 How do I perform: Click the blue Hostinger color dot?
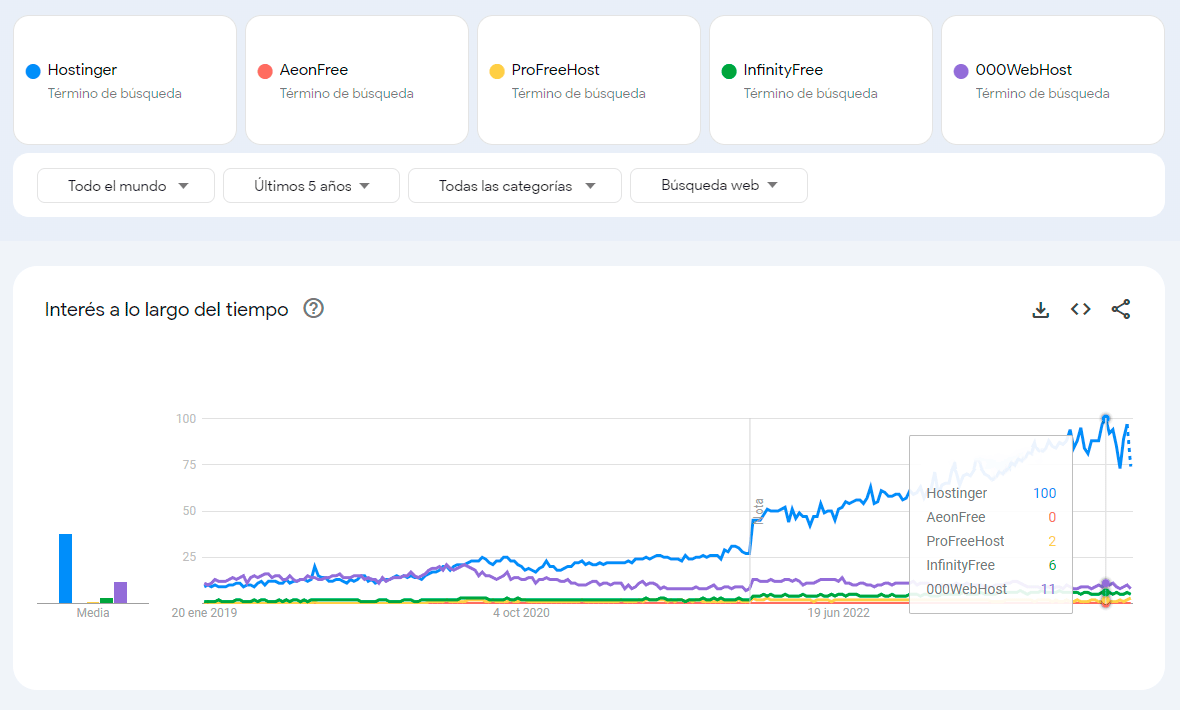(x=33, y=72)
